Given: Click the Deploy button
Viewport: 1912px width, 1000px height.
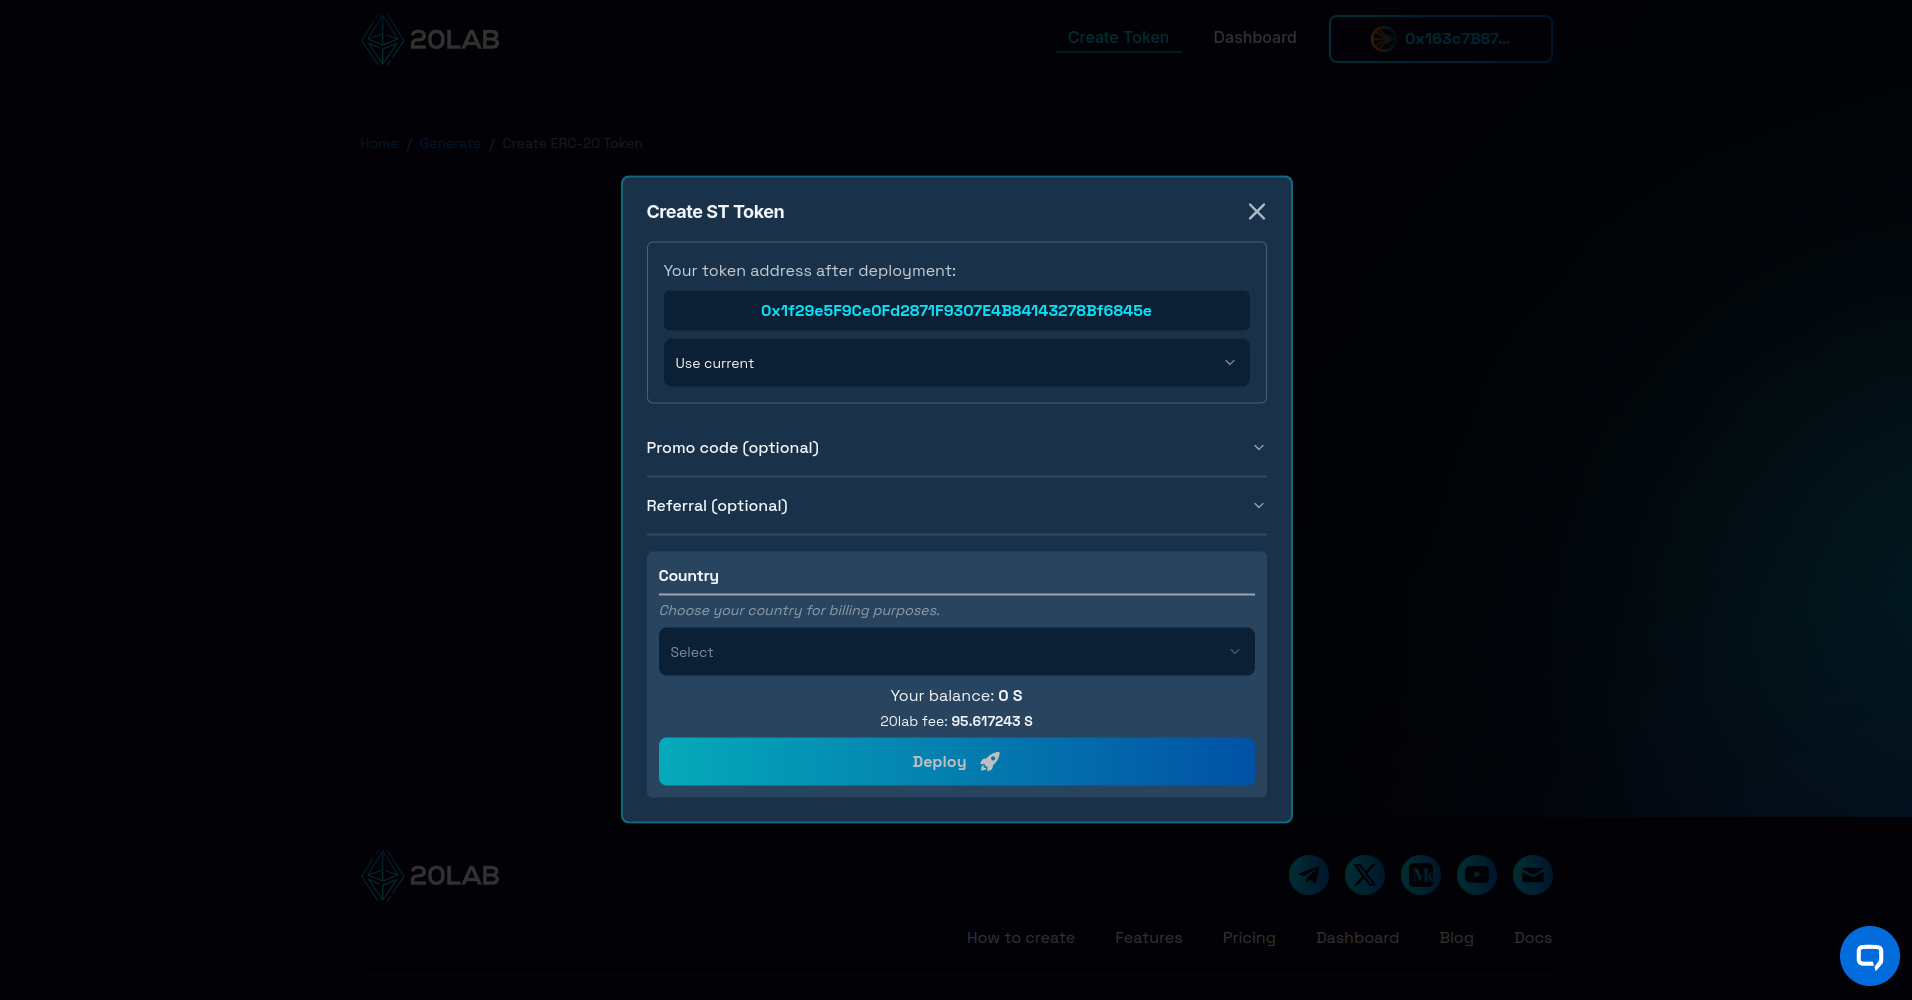Looking at the screenshot, I should click(956, 762).
